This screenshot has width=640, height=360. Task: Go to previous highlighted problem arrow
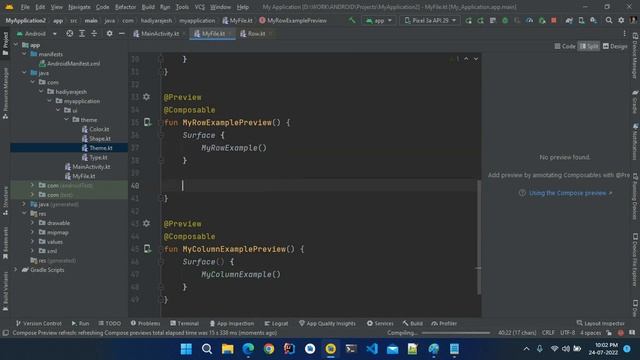pyautogui.click(x=466, y=59)
